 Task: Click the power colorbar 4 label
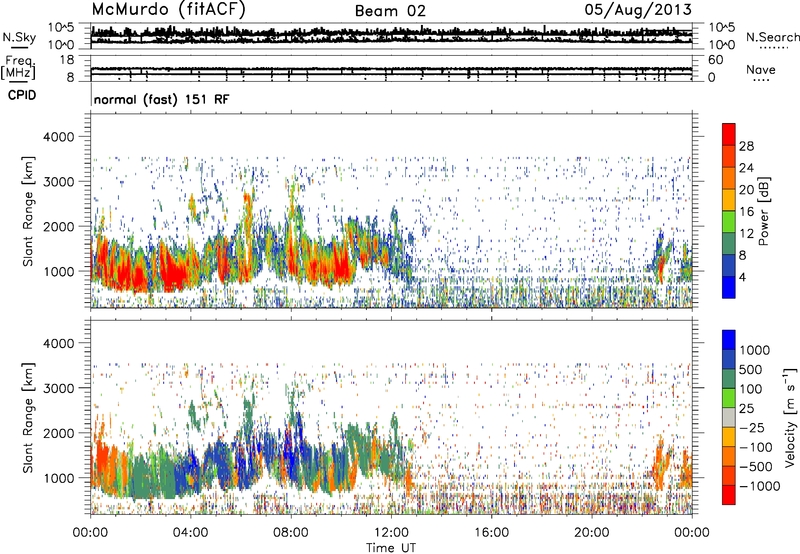coord(743,278)
